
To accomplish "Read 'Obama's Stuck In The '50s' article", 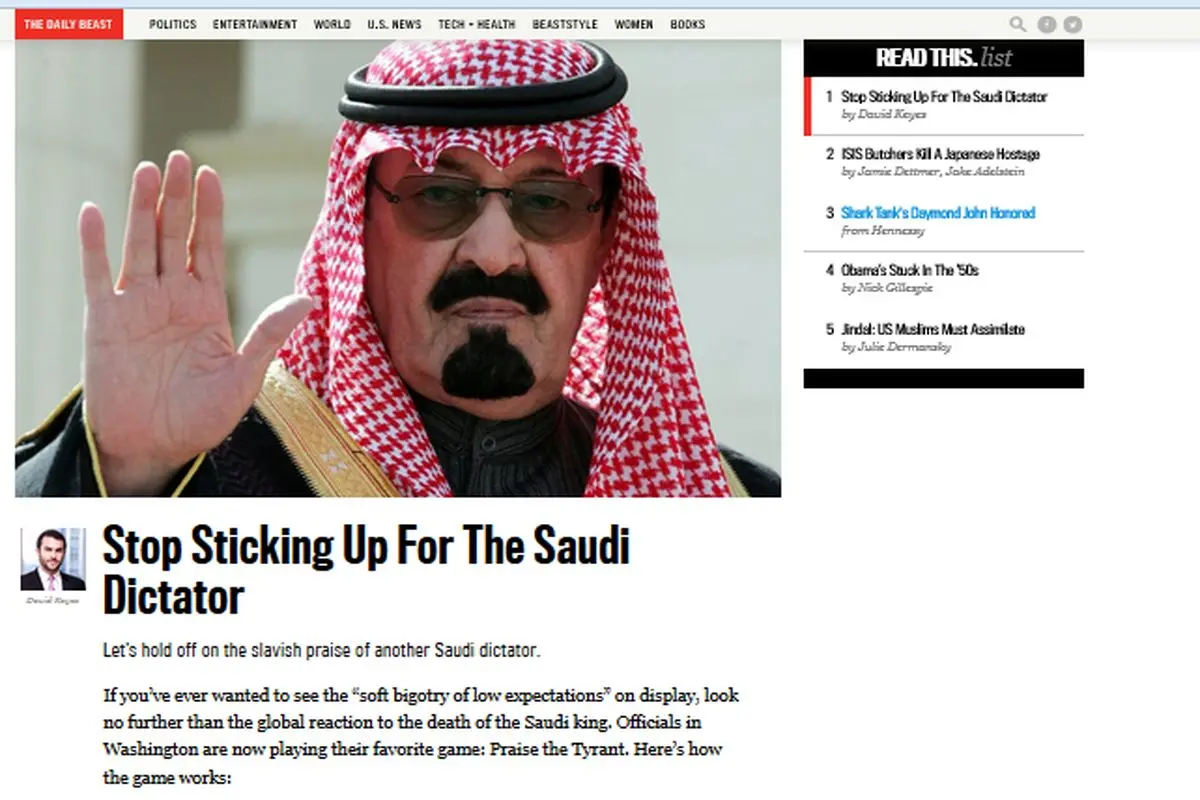I will pyautogui.click(x=910, y=270).
